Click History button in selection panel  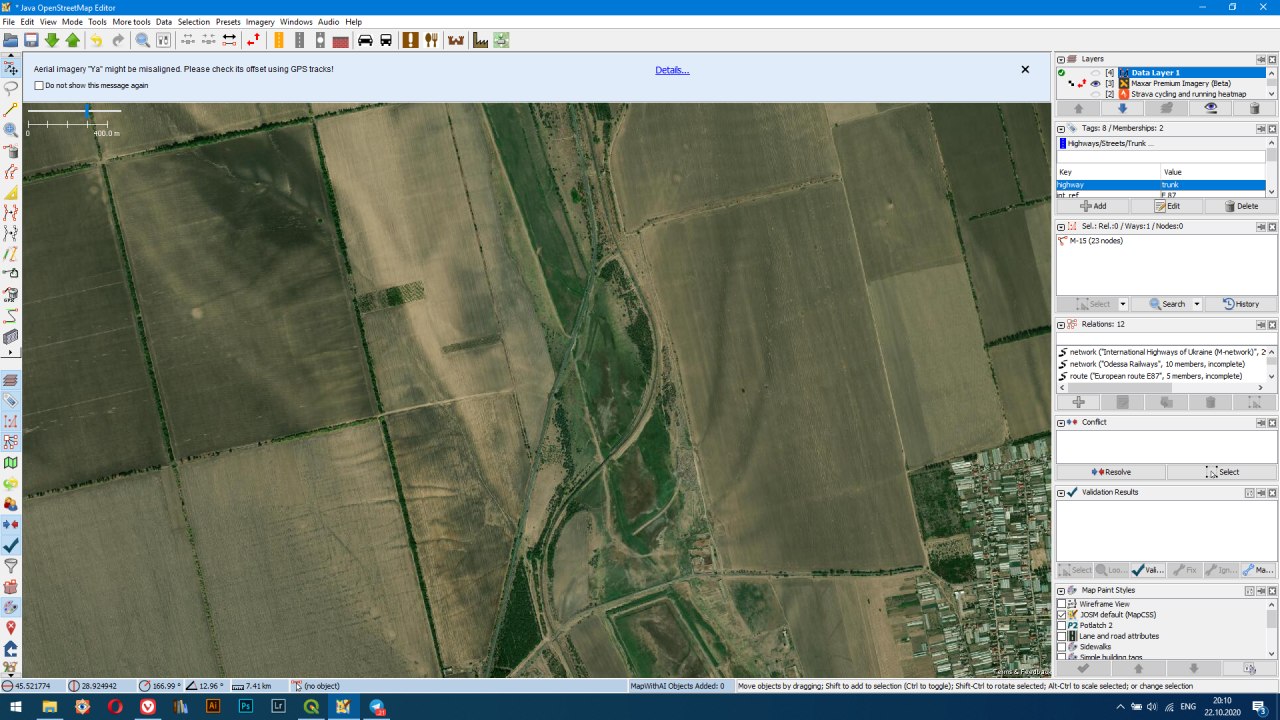[1241, 304]
